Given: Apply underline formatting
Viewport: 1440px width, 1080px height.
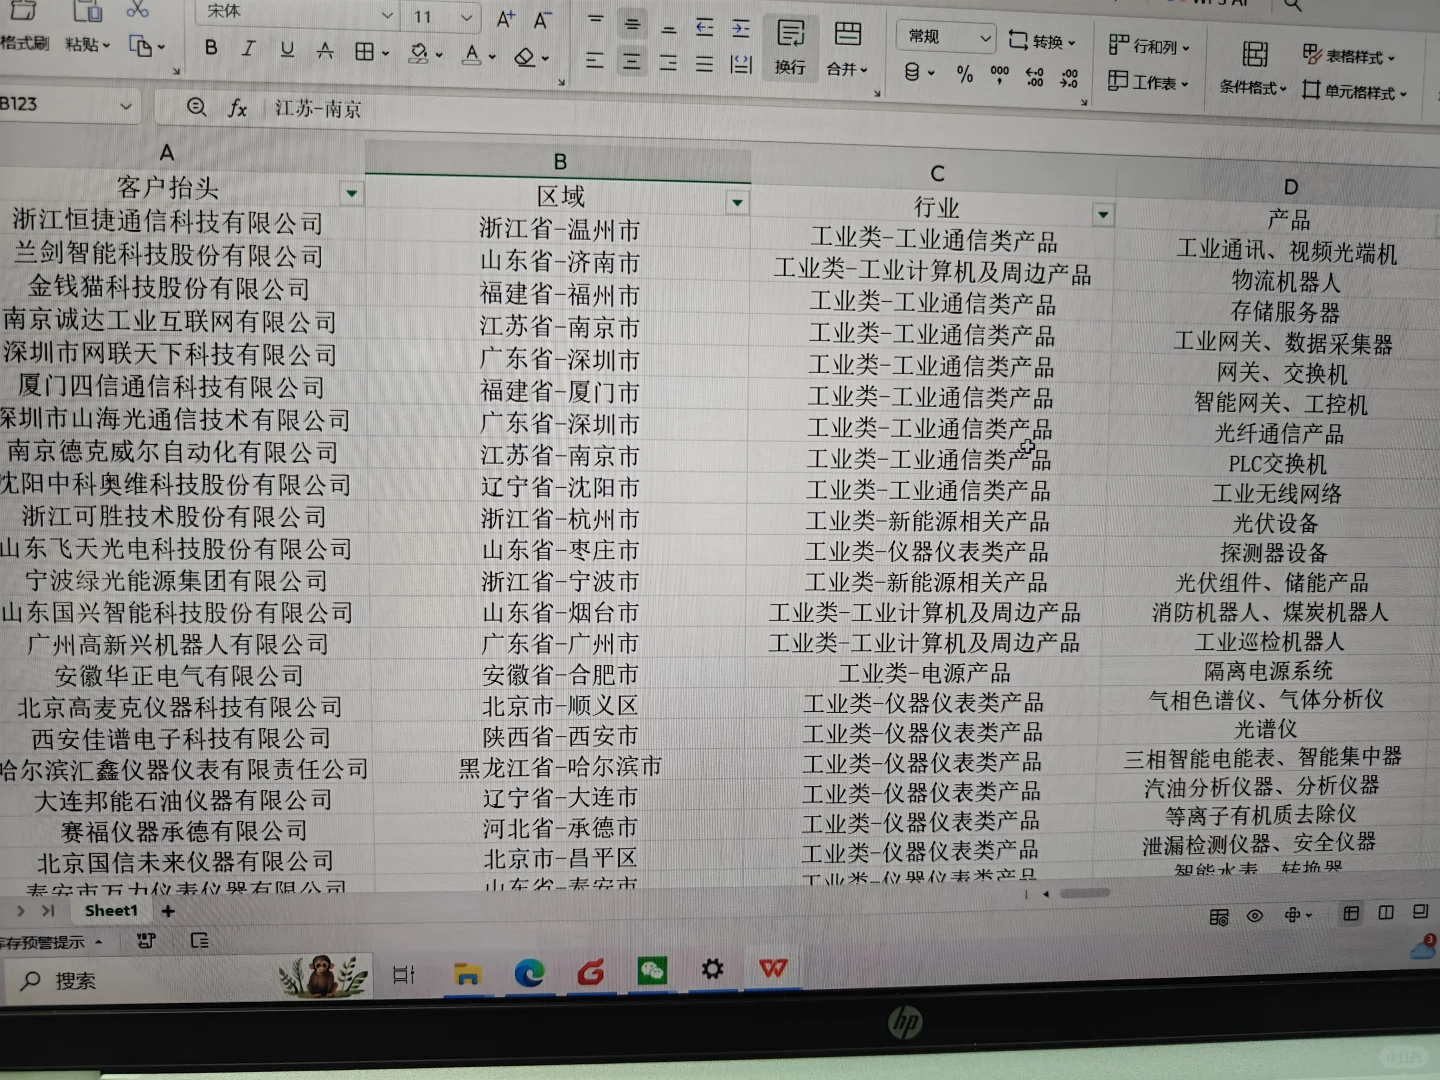Looking at the screenshot, I should coord(287,46).
